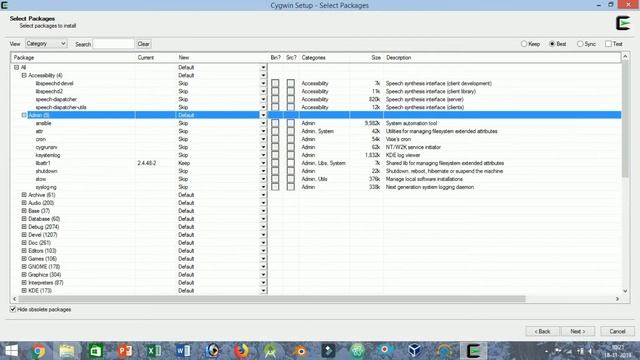Select the syslog-ng package row

[x=316, y=187]
